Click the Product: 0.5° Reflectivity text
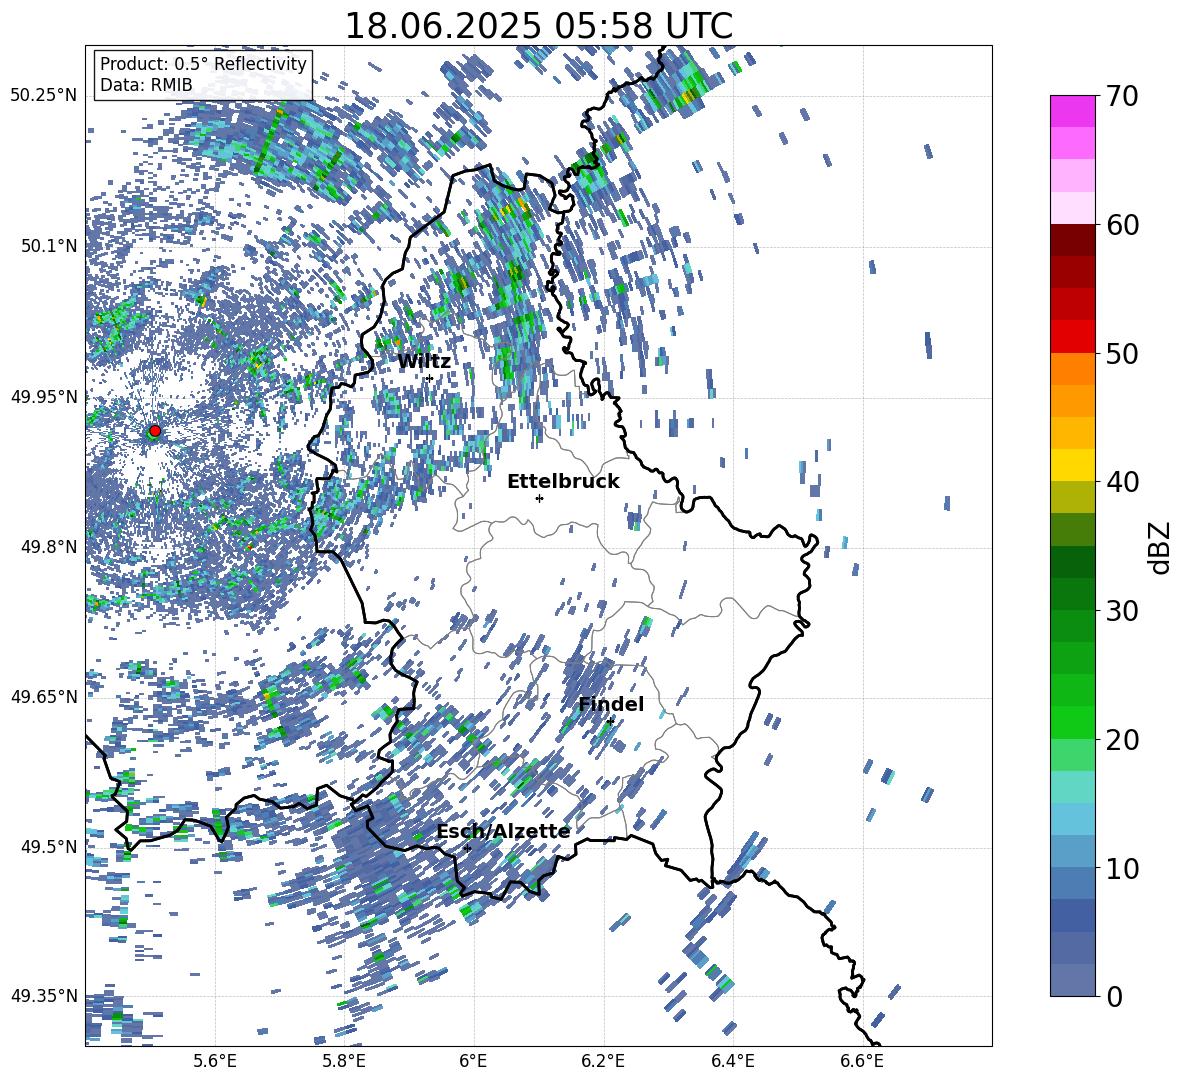This screenshot has width=1184, height=1081. click(x=203, y=64)
